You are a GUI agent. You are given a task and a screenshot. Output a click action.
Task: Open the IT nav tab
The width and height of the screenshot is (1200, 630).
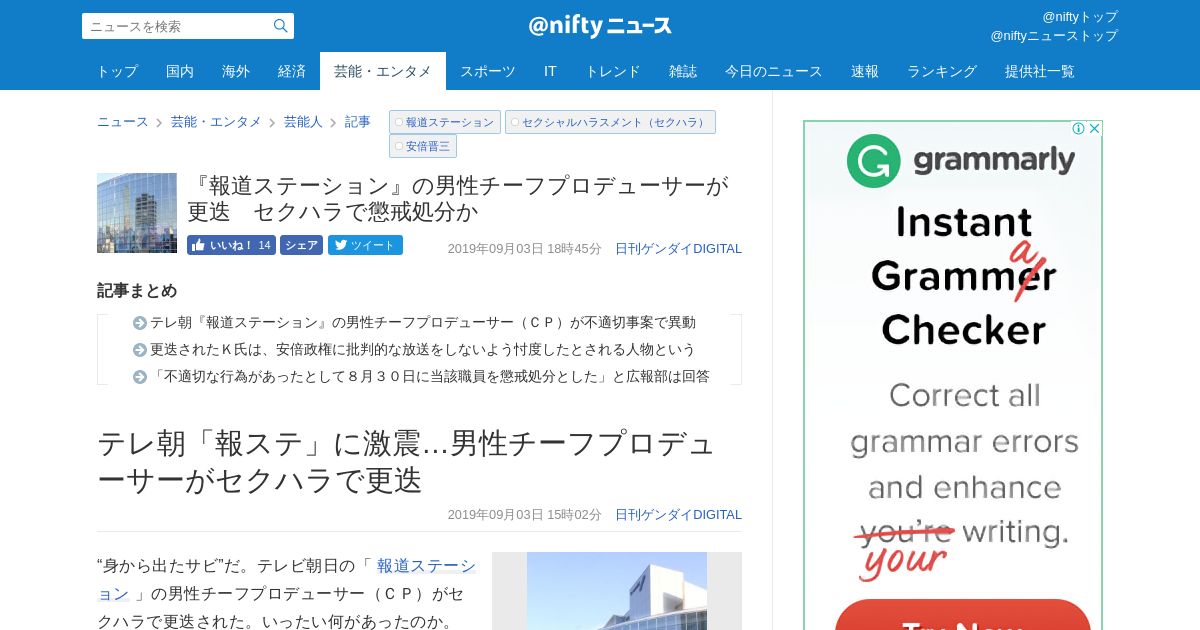click(x=550, y=71)
